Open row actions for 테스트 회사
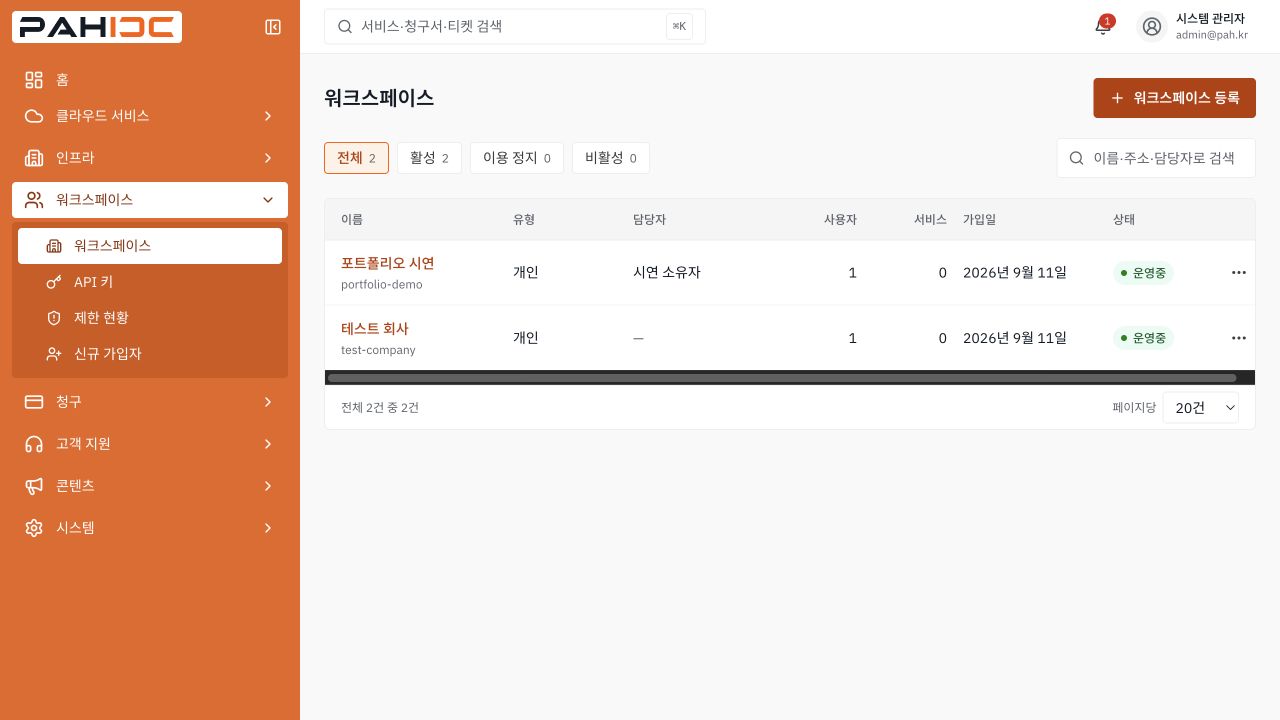Screen dimensions: 1280x720 1239,338
